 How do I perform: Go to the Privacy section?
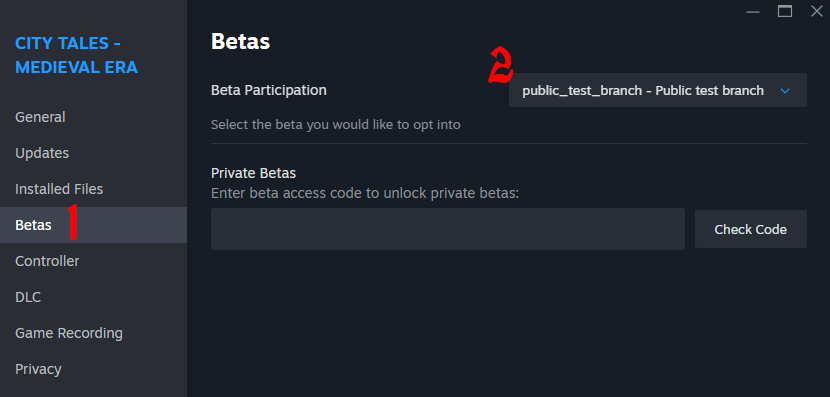click(93, 369)
